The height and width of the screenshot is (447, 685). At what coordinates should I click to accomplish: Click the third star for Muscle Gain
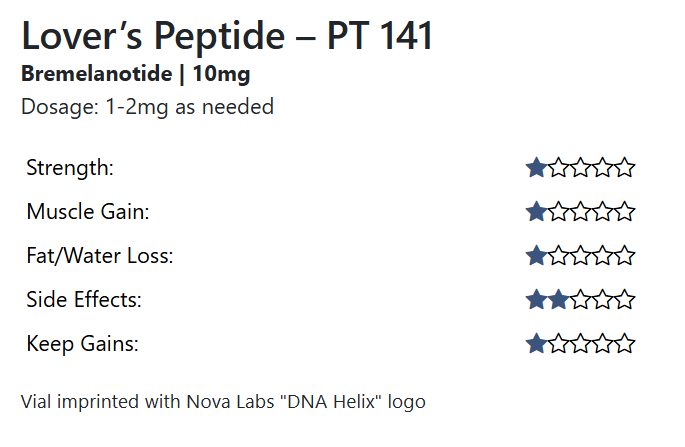coord(581,212)
